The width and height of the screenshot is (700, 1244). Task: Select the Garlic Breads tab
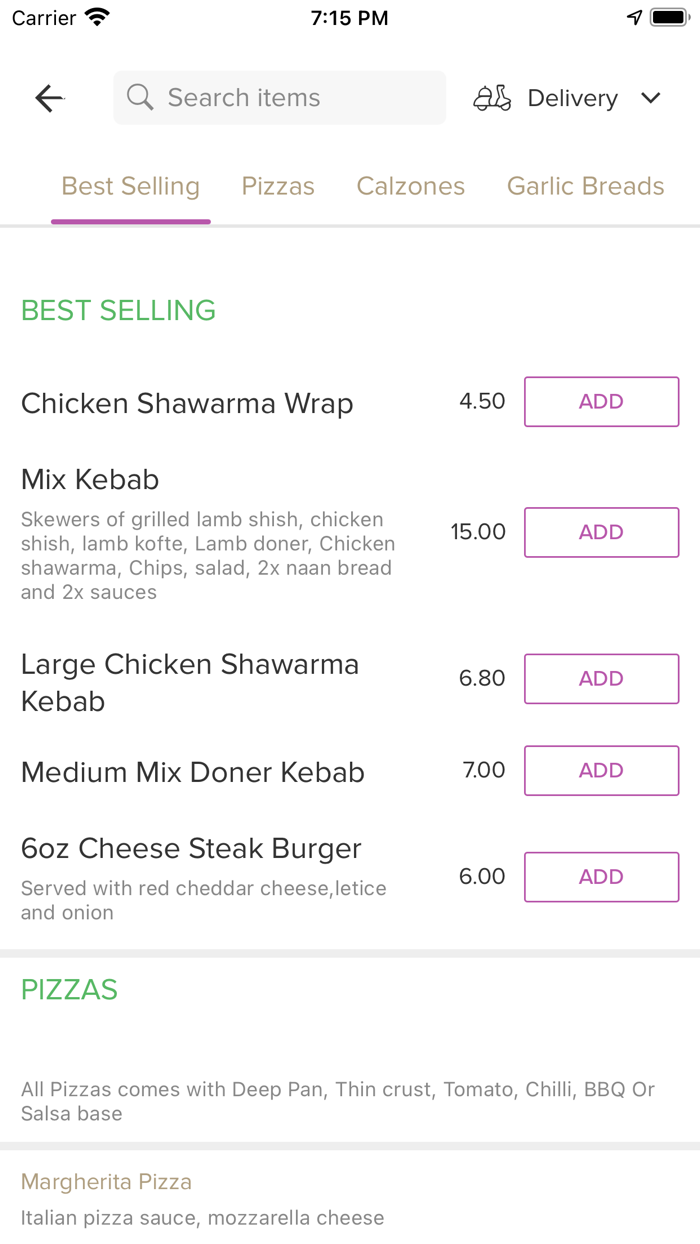tap(585, 186)
